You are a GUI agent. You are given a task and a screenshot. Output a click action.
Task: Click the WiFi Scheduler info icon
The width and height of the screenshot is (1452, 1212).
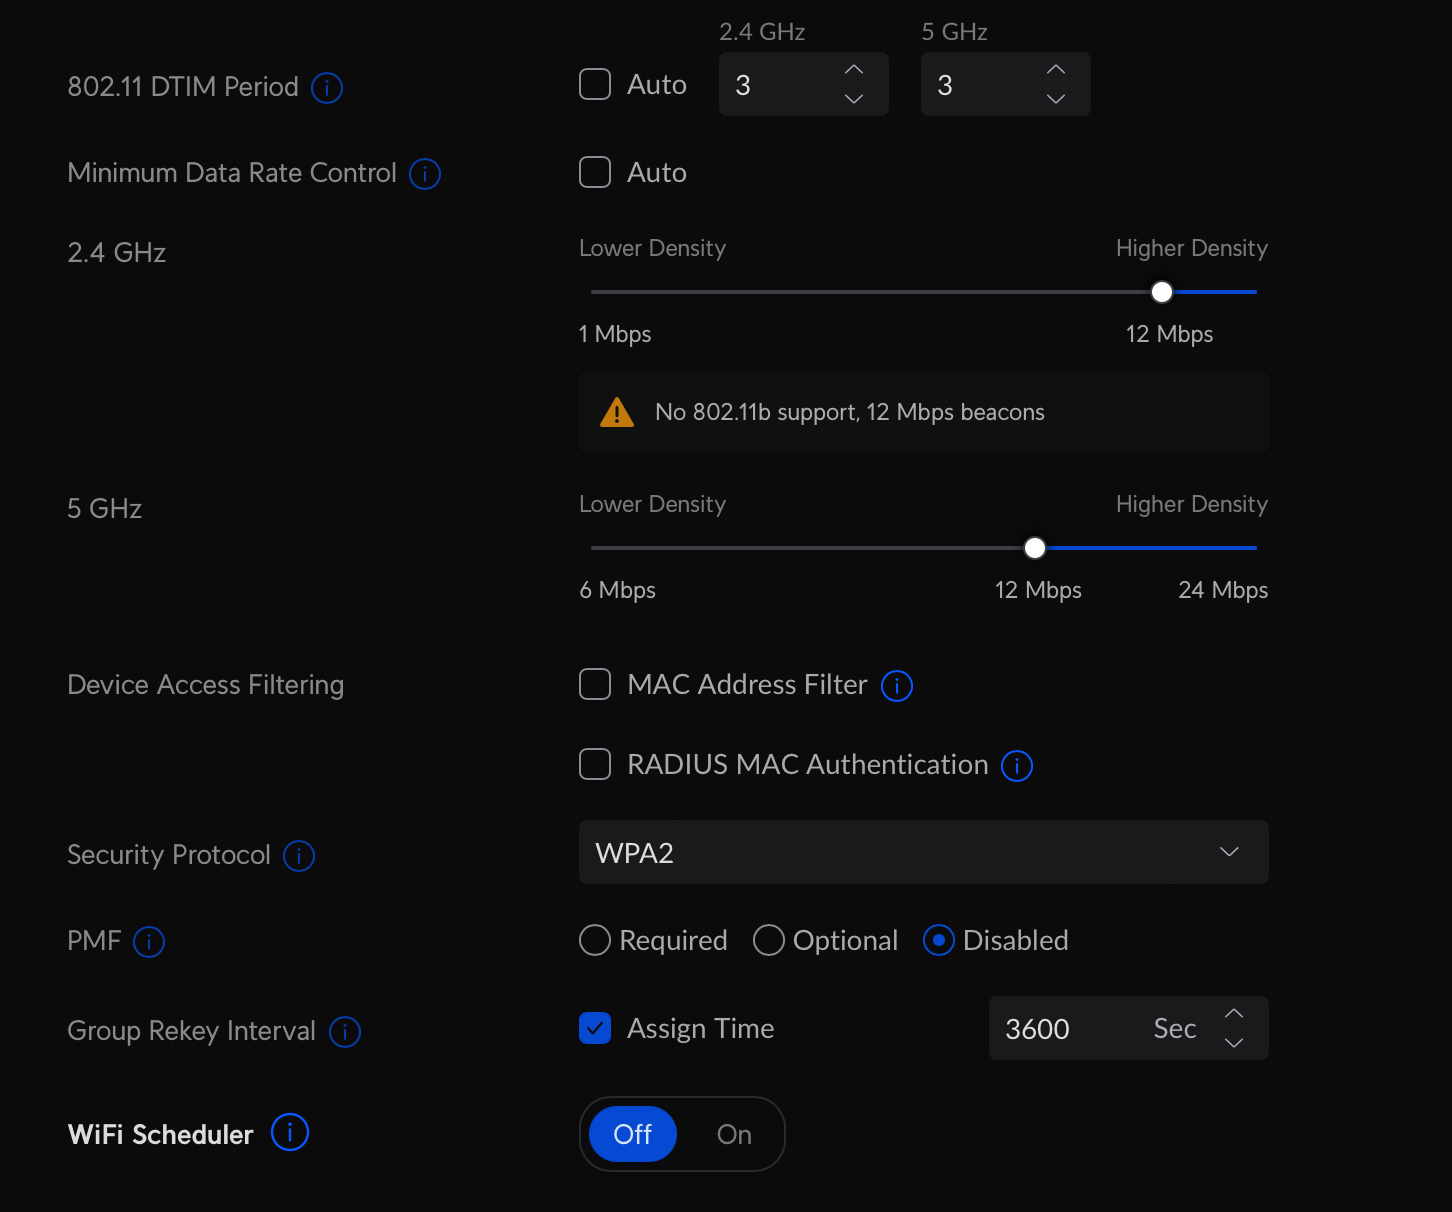pos(289,1133)
